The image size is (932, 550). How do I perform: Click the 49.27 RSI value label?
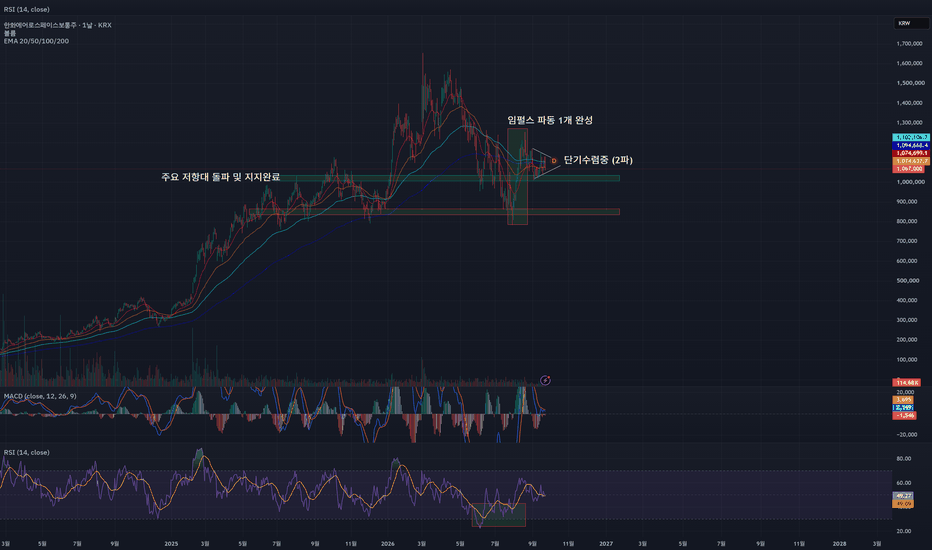(x=903, y=496)
